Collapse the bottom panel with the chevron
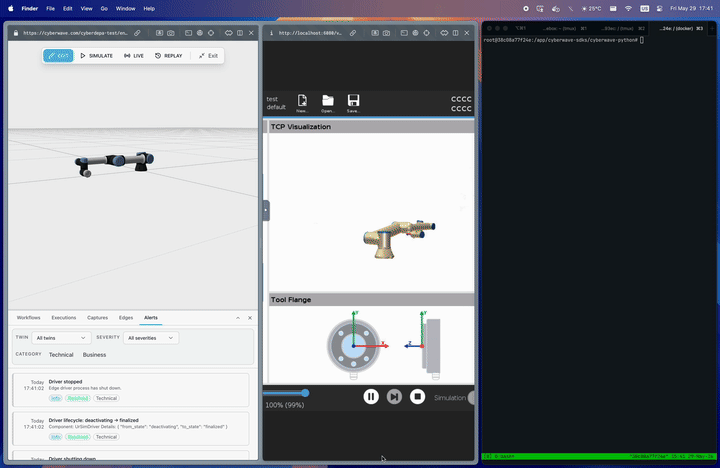720x468 pixels. tap(238, 318)
